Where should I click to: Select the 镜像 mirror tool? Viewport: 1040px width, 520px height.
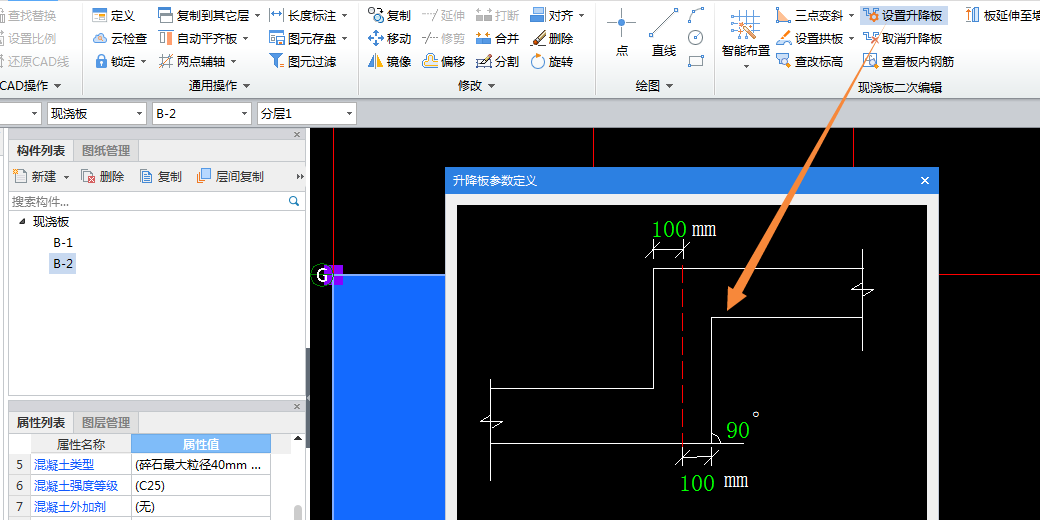pyautogui.click(x=389, y=62)
